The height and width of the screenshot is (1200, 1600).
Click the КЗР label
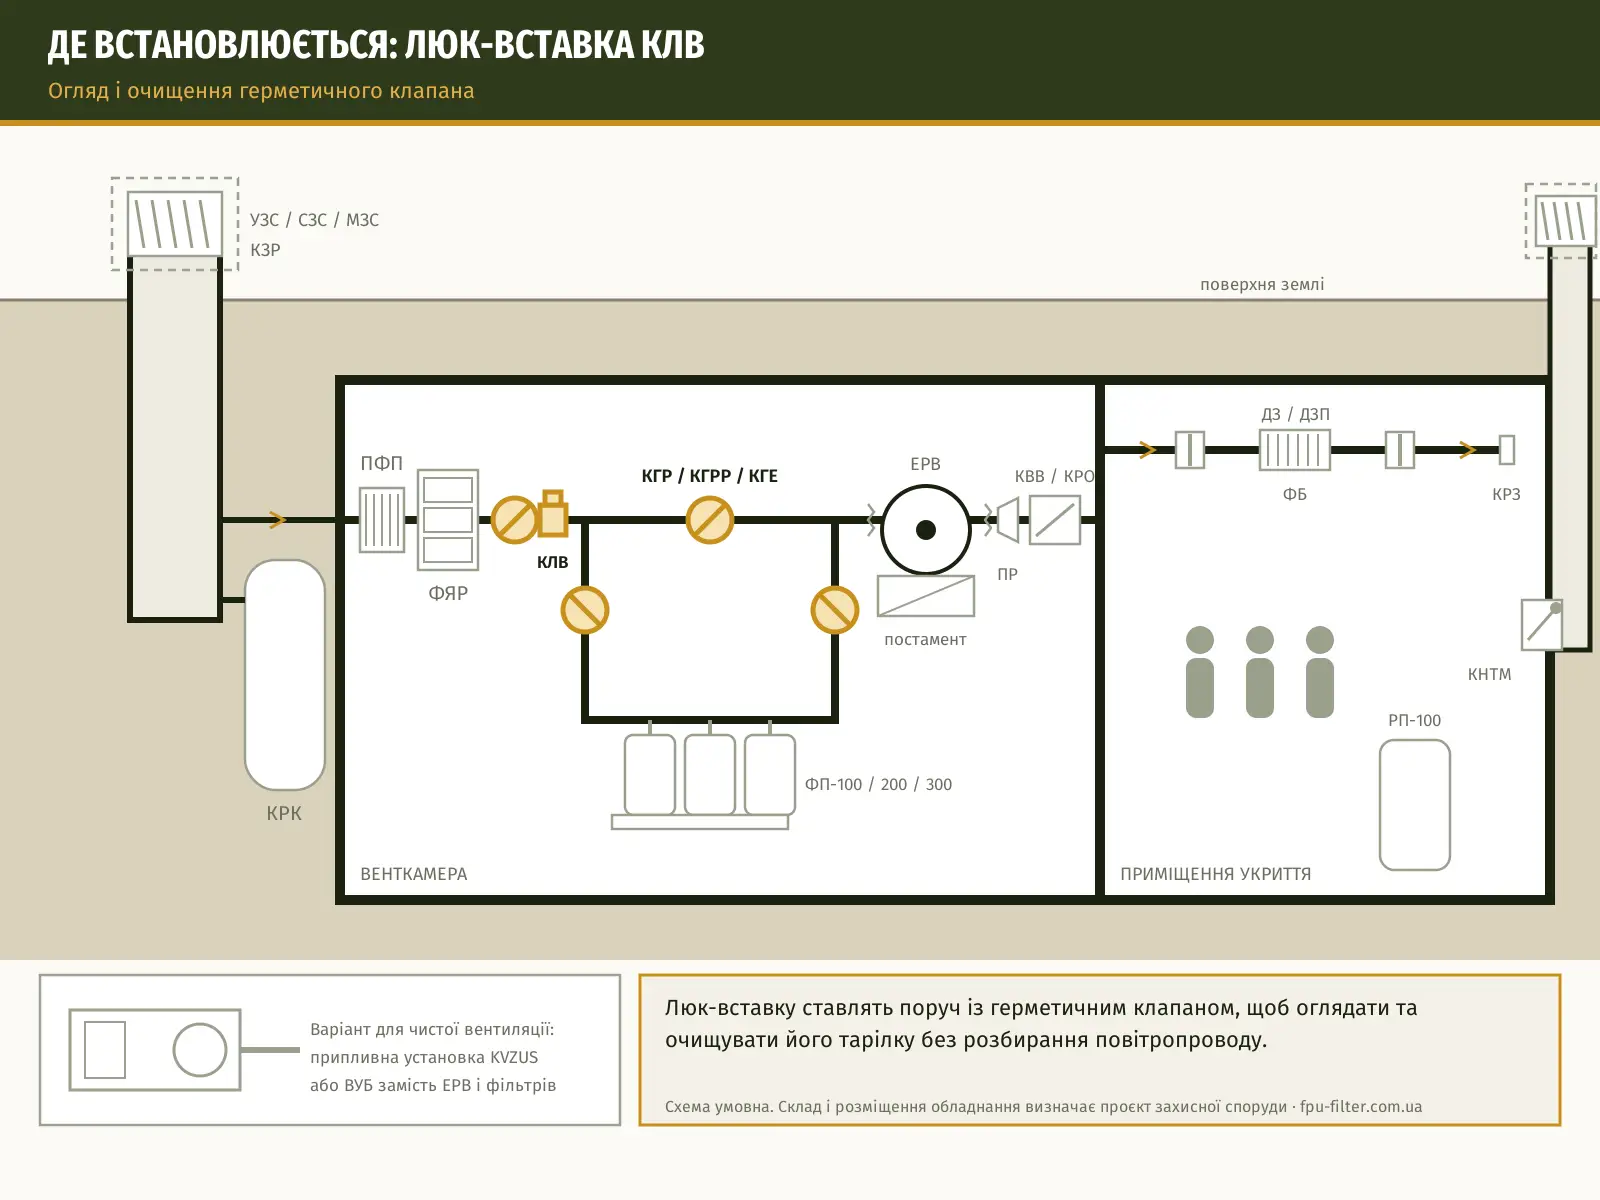265,250
